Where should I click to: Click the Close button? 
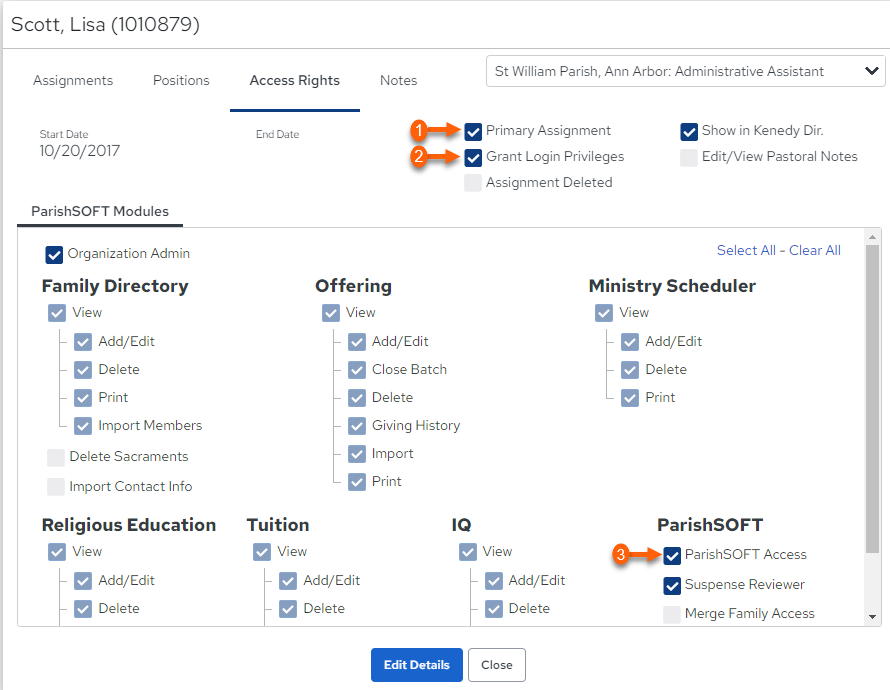[497, 664]
